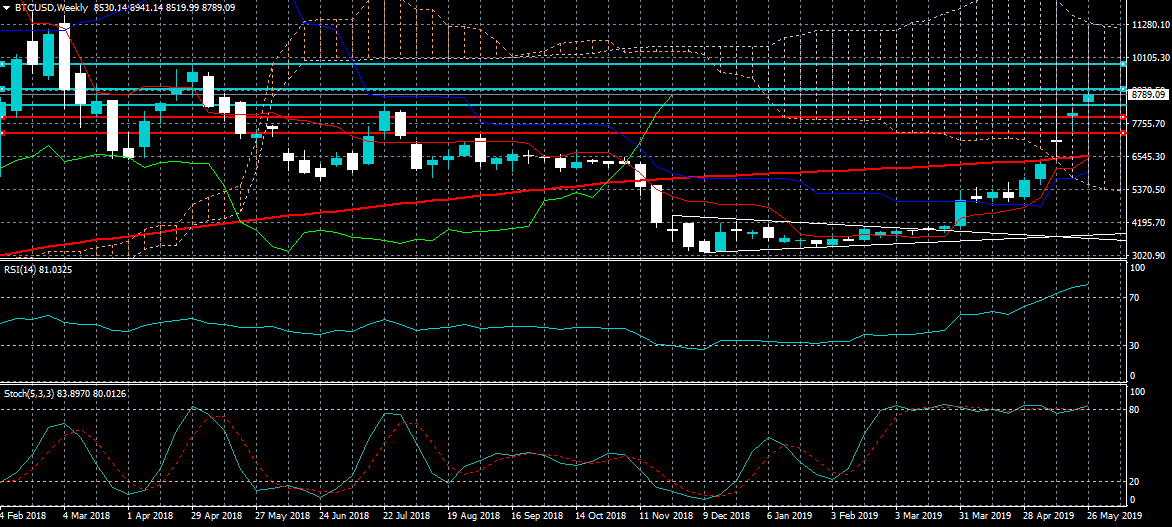Screen dimensions: 1172x527
Task: Click the 16 Sep 2018 date label
Action: [x=537, y=516]
